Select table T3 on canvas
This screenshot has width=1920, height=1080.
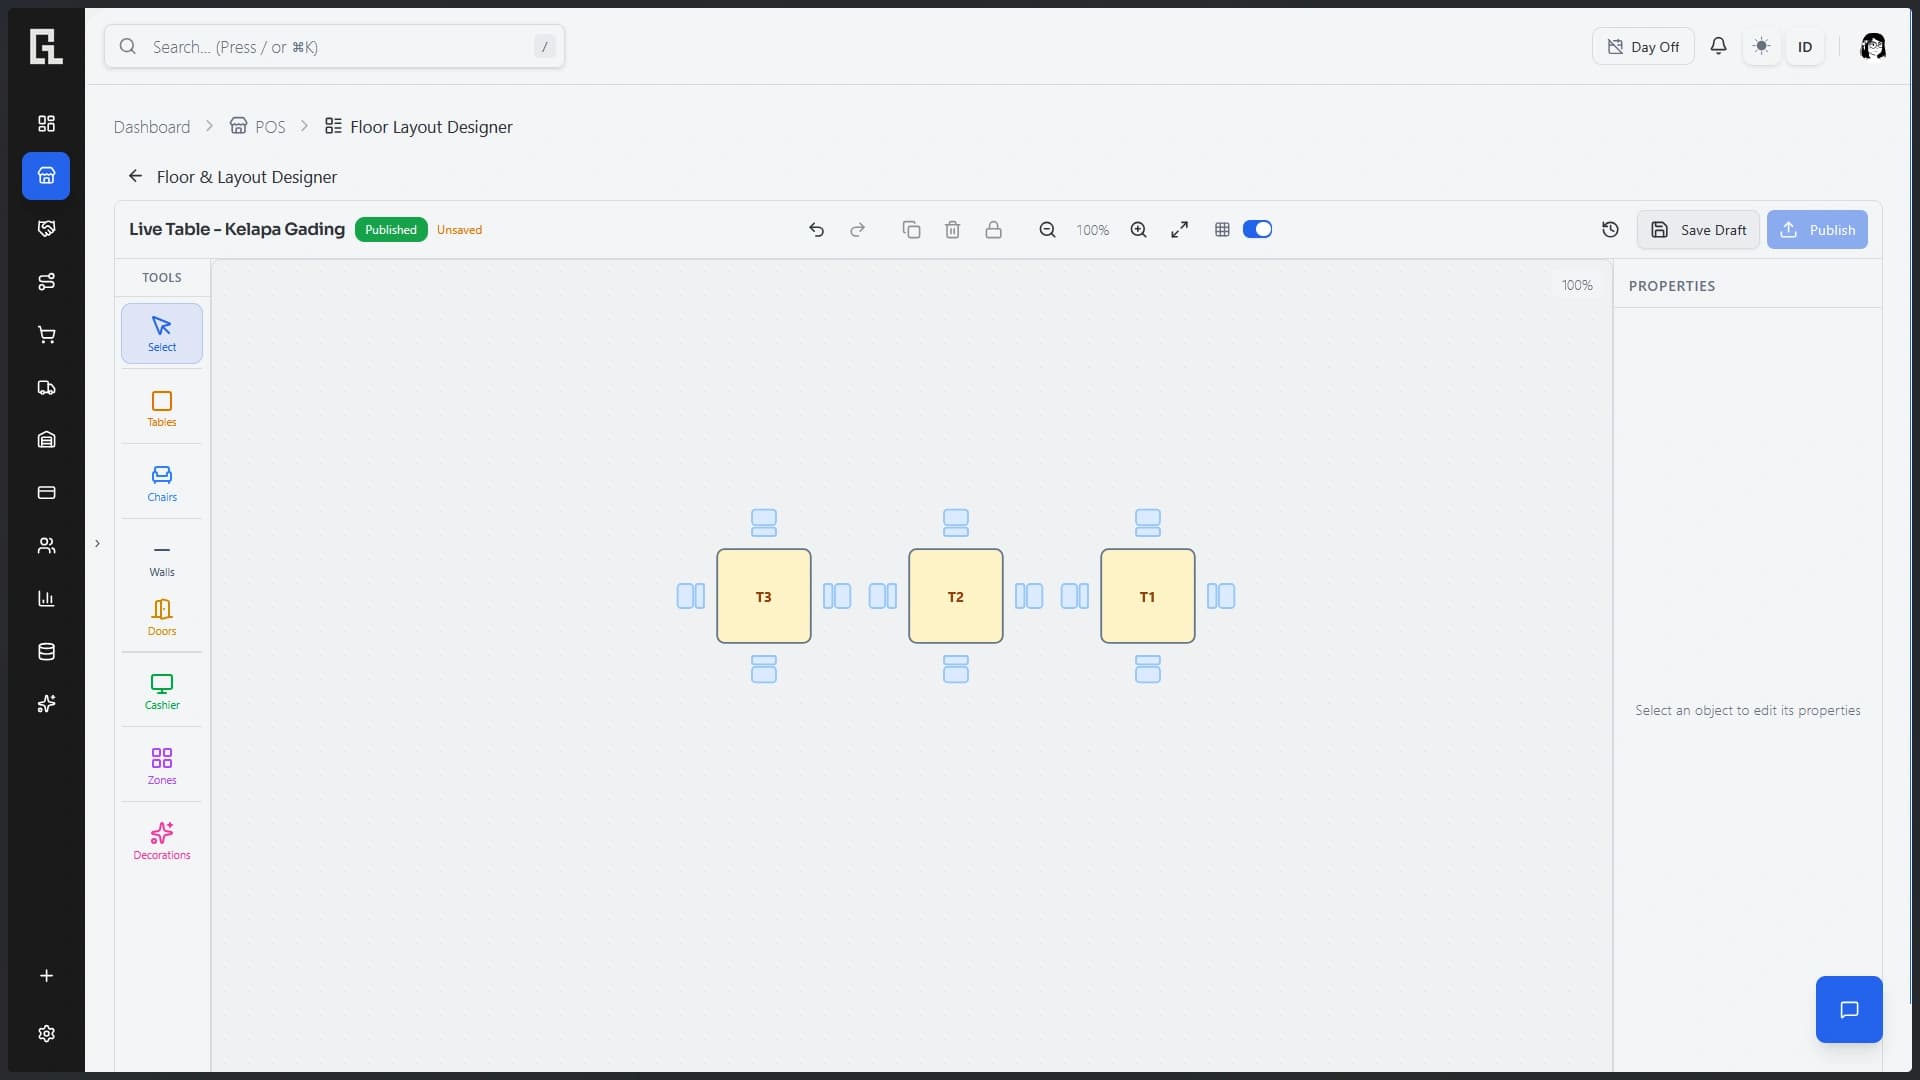click(764, 596)
